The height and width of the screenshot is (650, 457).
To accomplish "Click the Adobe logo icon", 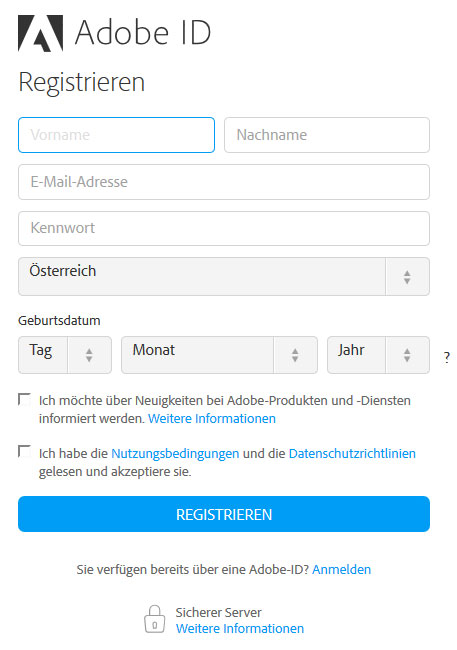I will coord(40,33).
